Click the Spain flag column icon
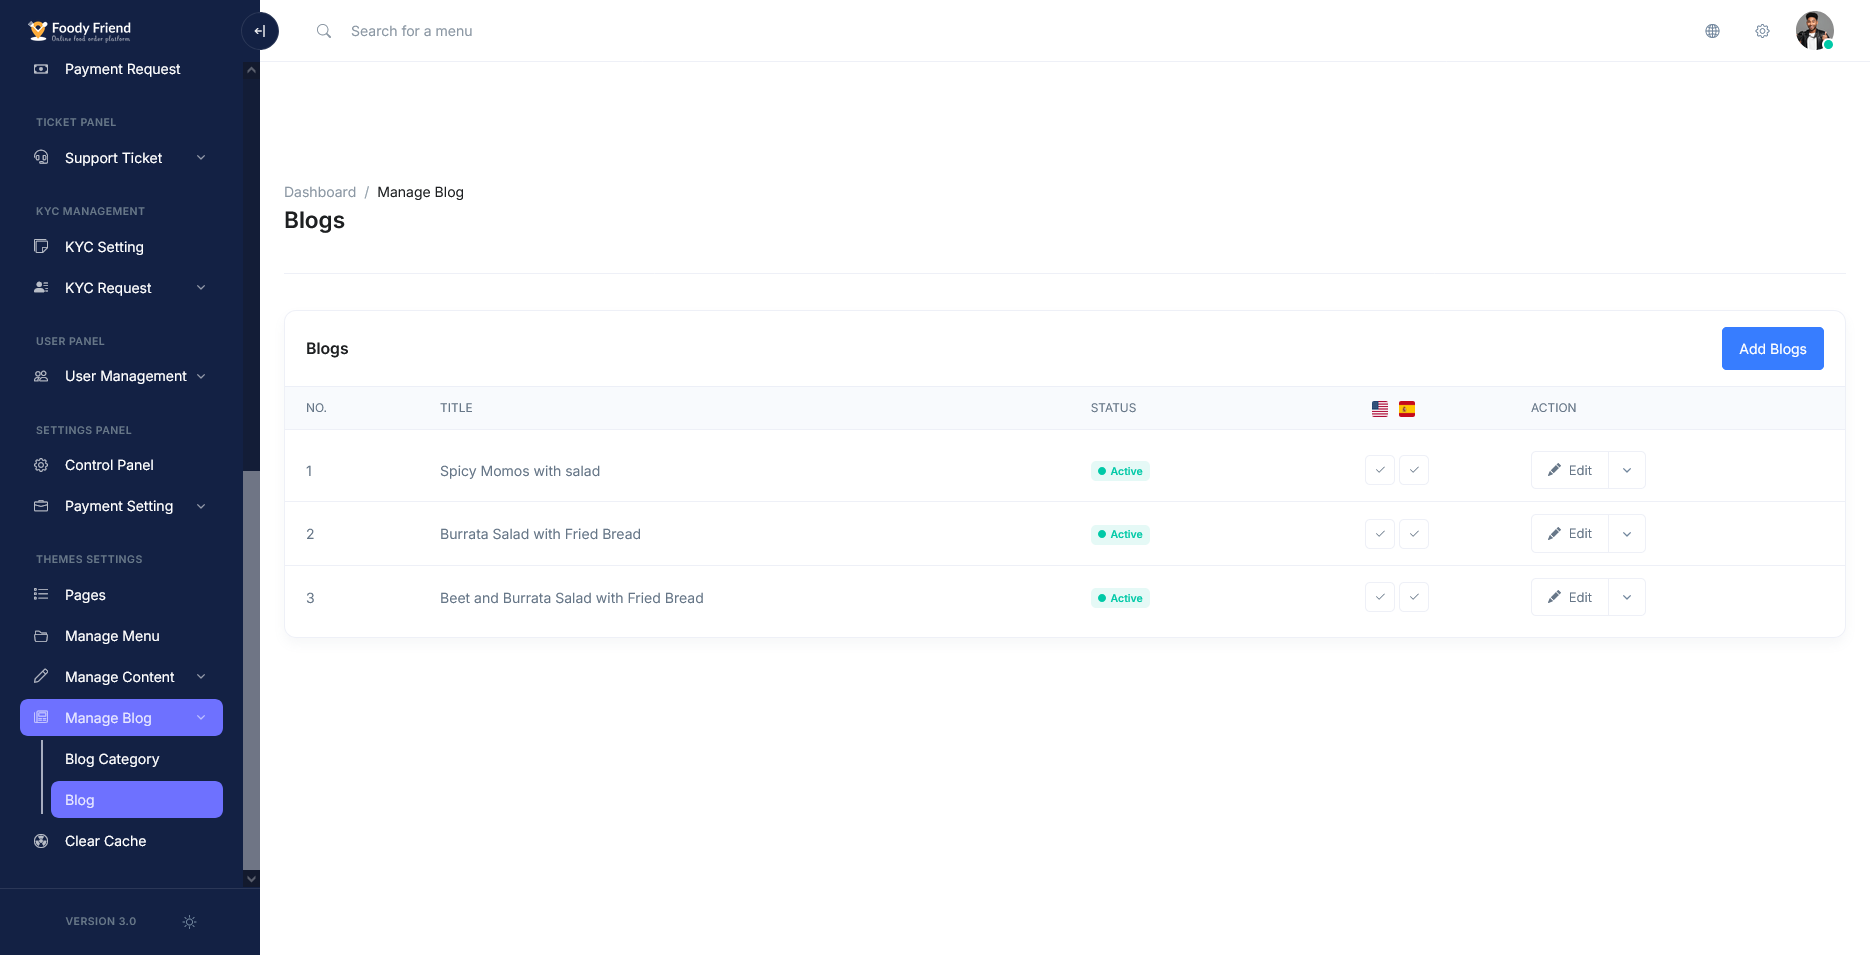Screen dimensions: 1870x955 coord(1407,408)
